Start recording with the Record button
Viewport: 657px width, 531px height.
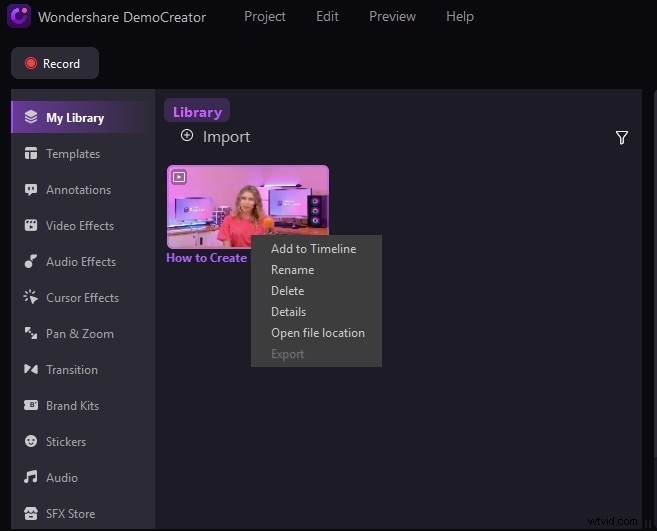pyautogui.click(x=55, y=63)
